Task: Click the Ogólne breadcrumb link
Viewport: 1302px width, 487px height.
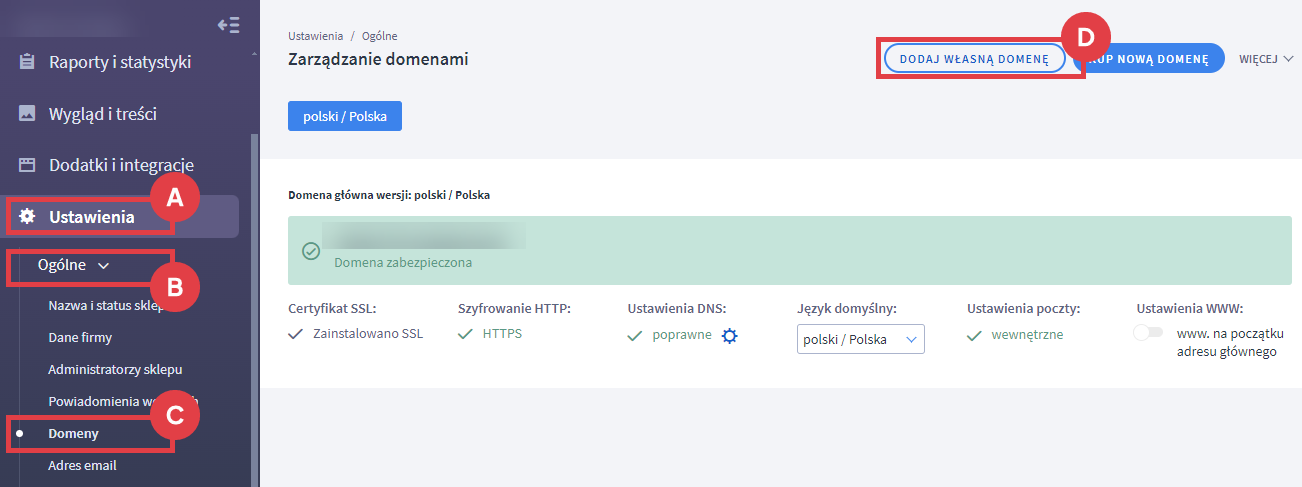Action: pos(380,36)
